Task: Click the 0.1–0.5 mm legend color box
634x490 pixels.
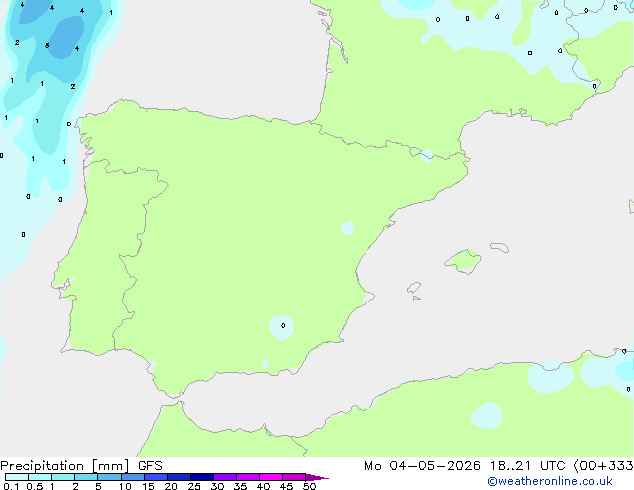Action: (17, 477)
